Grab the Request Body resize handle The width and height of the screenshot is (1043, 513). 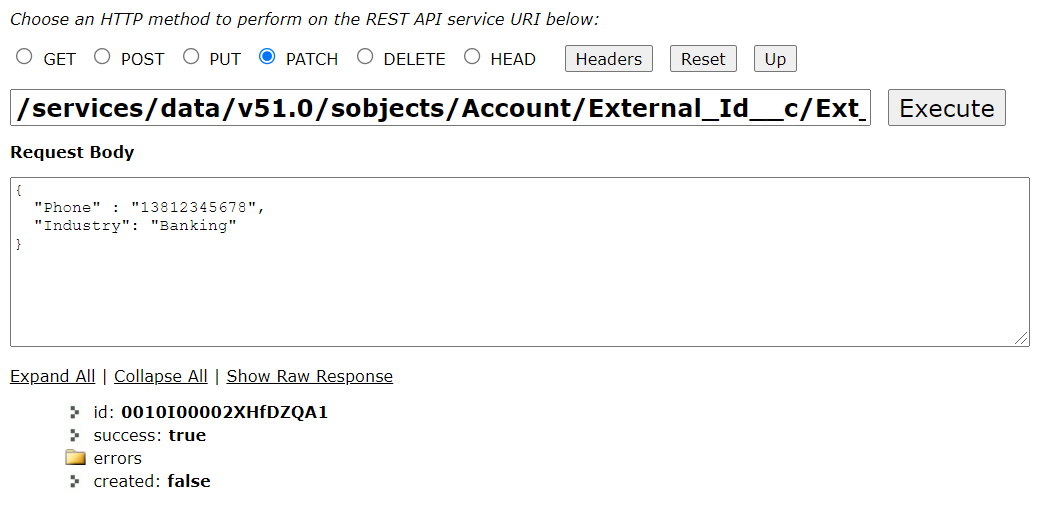pos(1021,339)
